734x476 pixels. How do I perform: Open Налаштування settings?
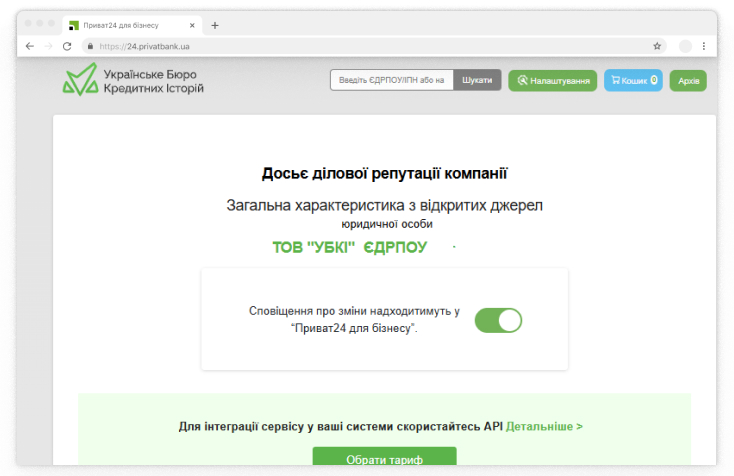click(x=553, y=81)
